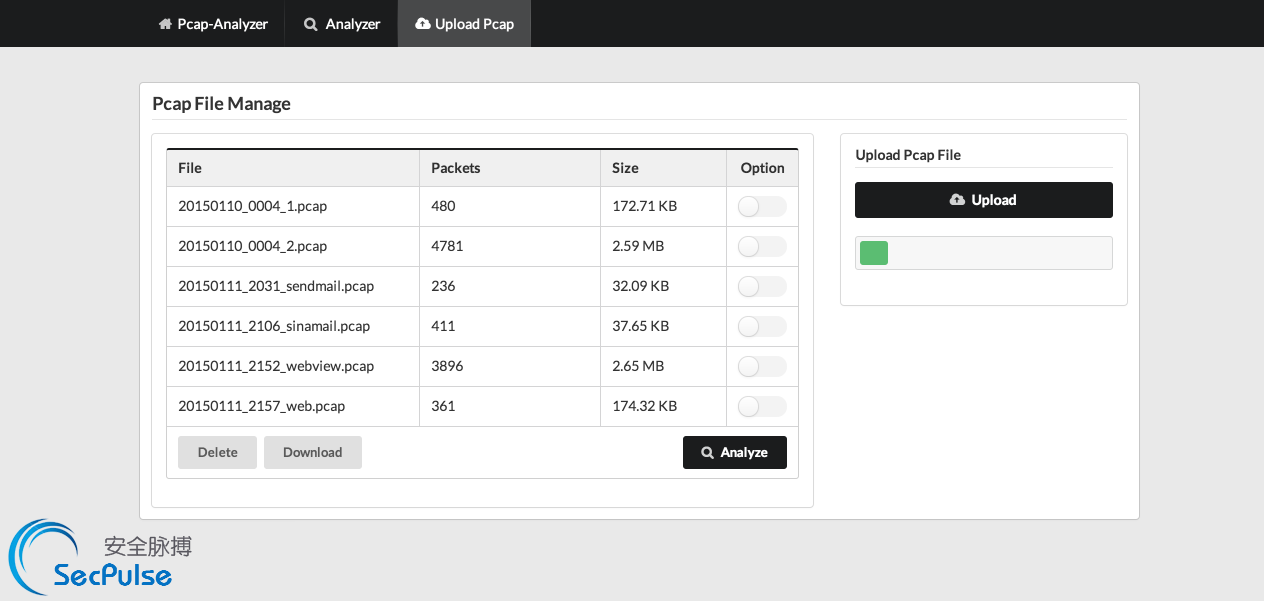Click packet count 236
The image size is (1264, 601).
click(x=443, y=286)
